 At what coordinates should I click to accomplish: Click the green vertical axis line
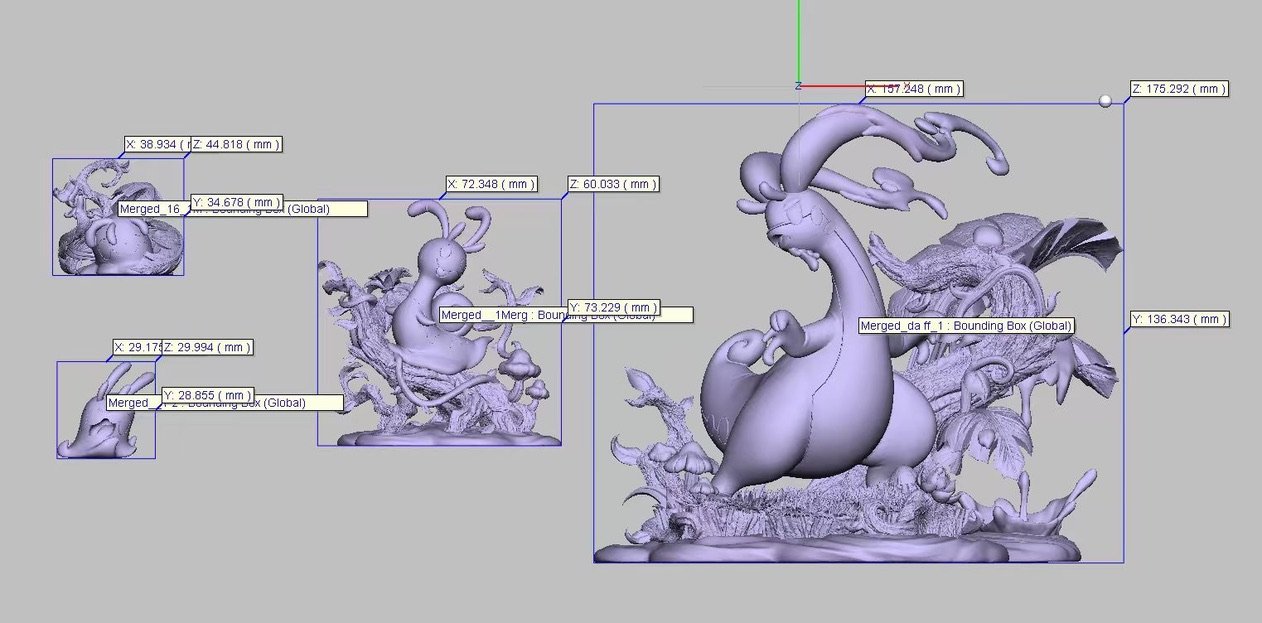pyautogui.click(x=799, y=40)
